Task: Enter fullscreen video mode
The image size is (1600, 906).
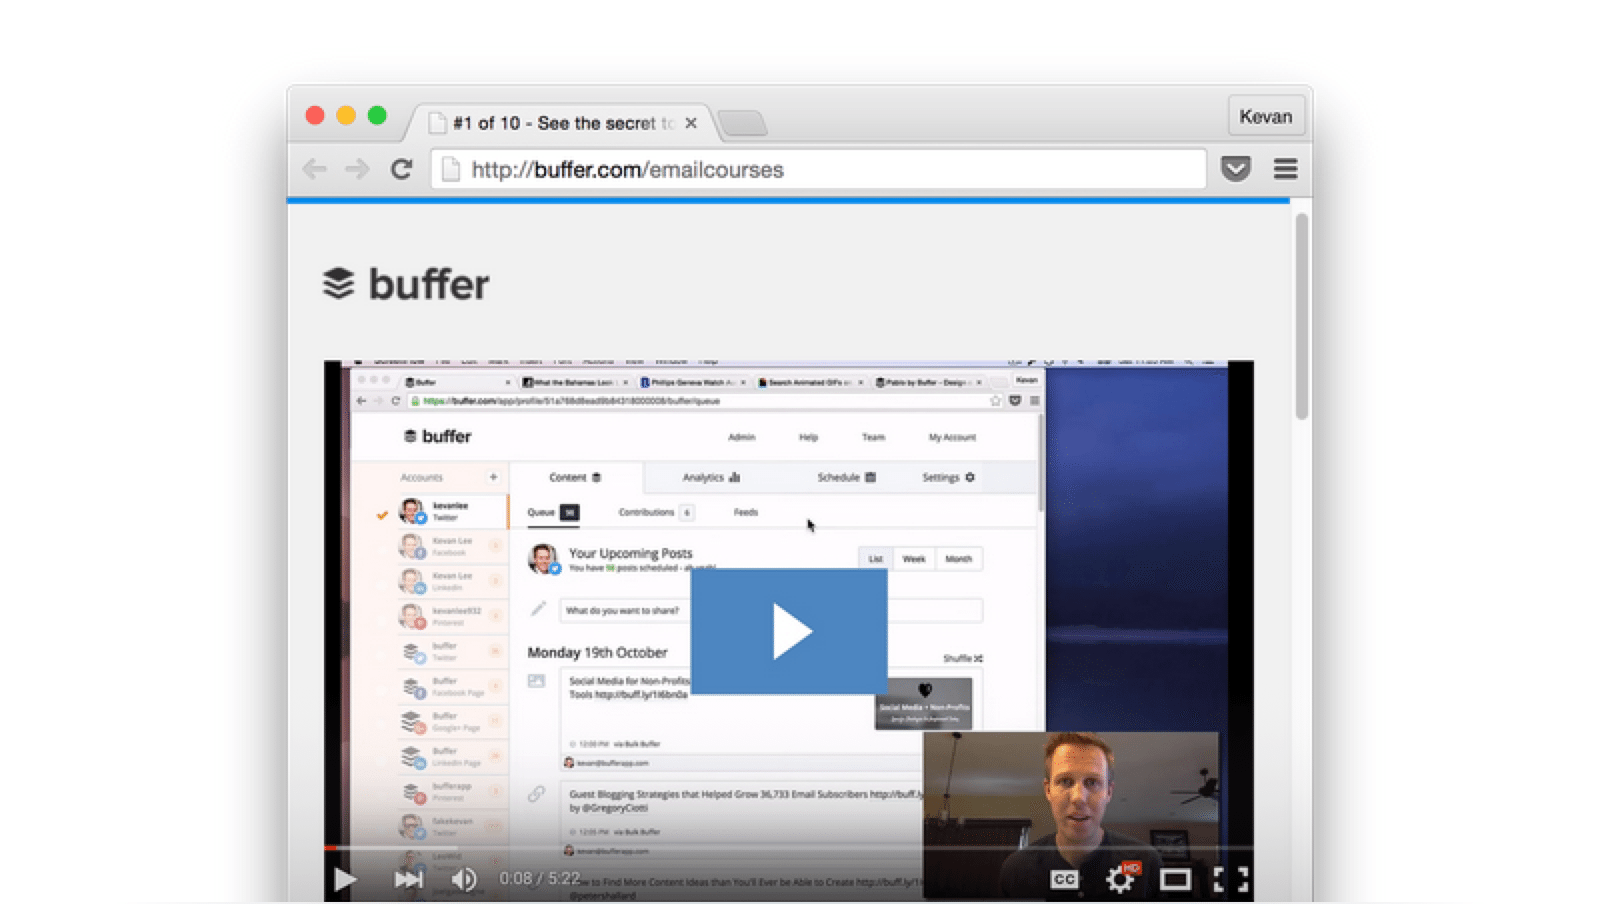Action: pos(1231,879)
